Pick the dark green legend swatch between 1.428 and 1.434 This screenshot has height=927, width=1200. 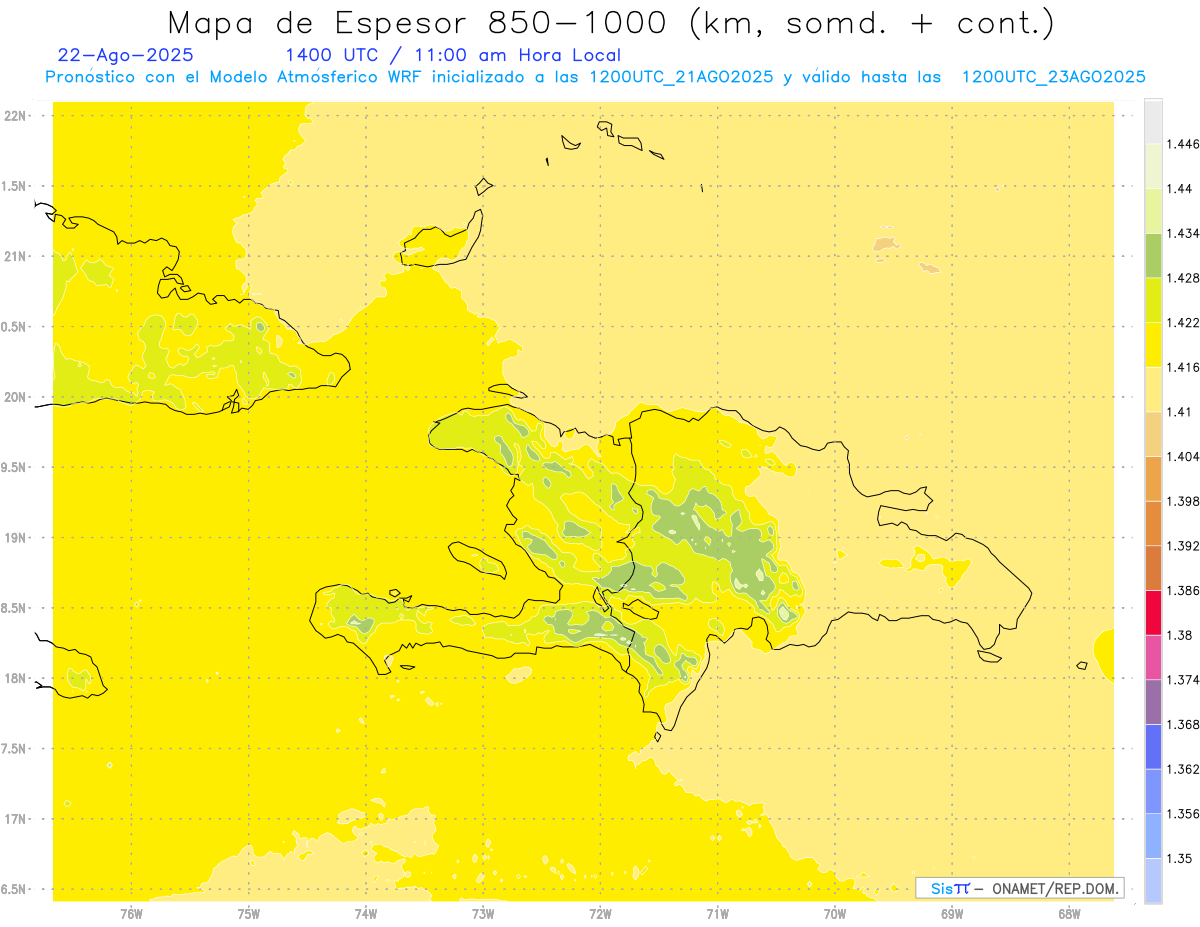click(x=1153, y=255)
